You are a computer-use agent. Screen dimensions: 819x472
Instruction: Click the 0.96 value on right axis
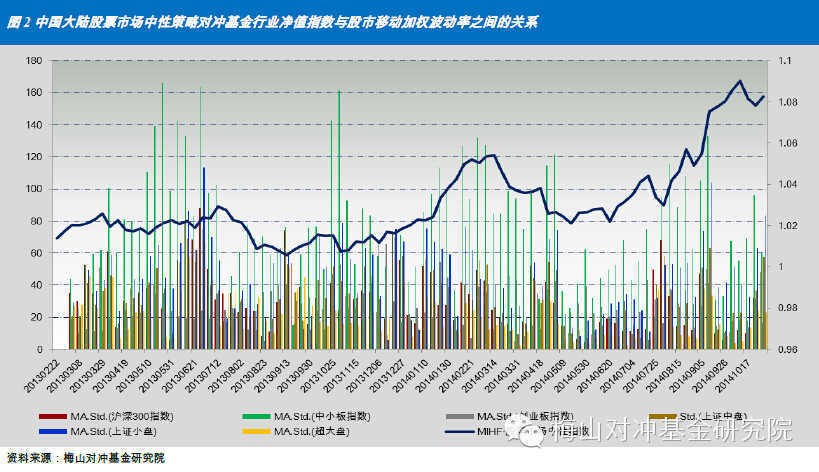[x=786, y=349]
